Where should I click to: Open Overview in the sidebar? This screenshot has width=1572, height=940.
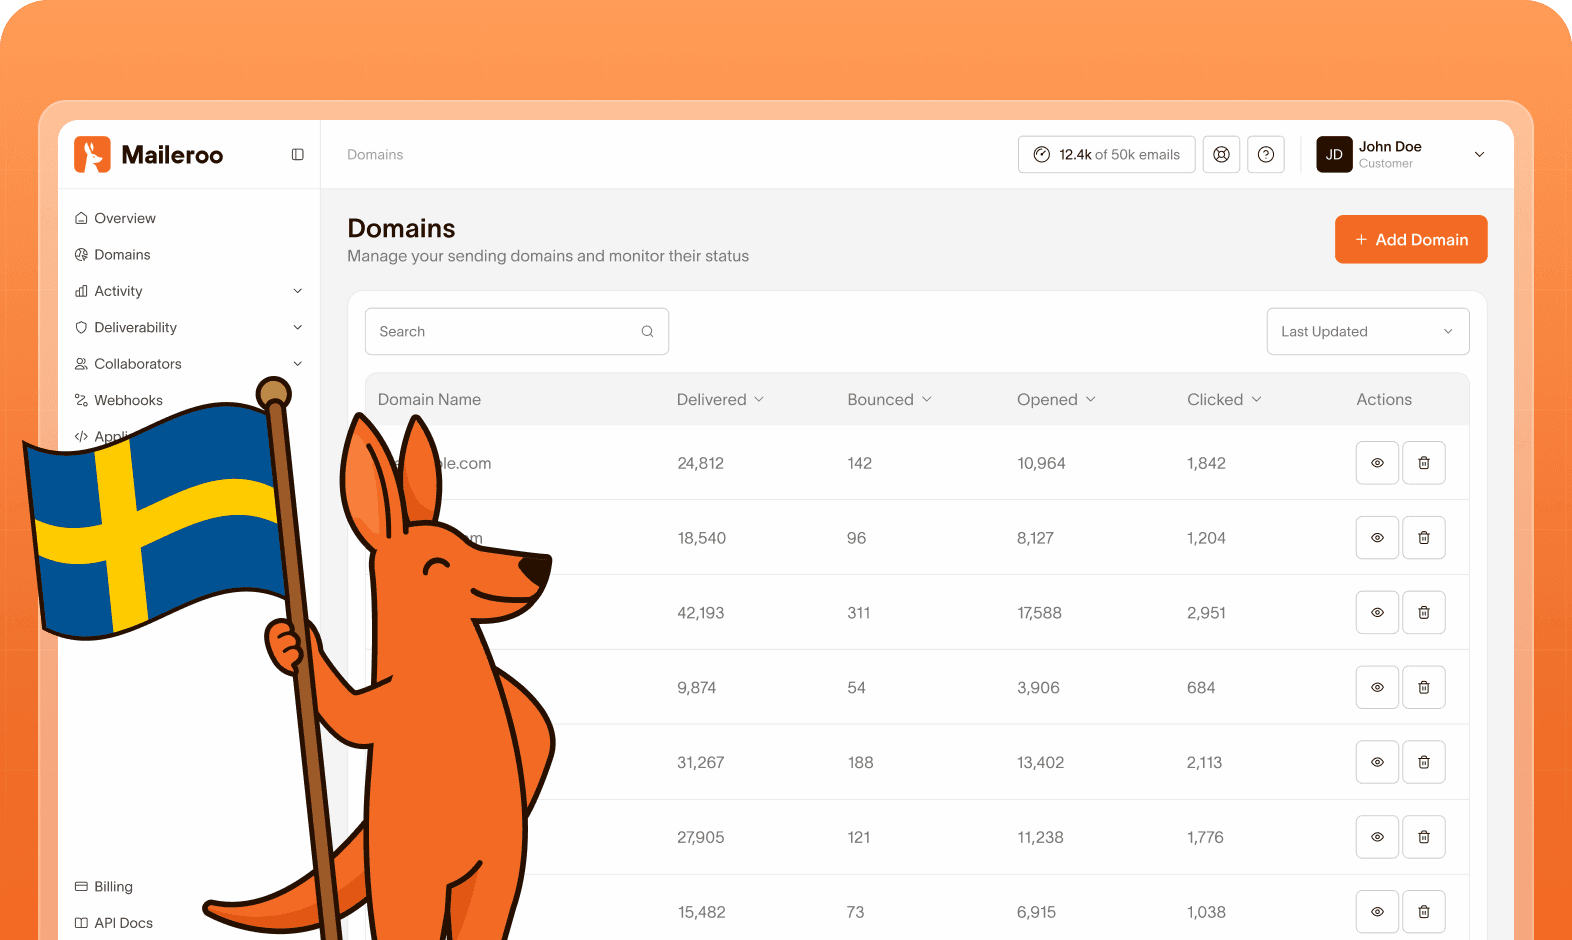125,218
